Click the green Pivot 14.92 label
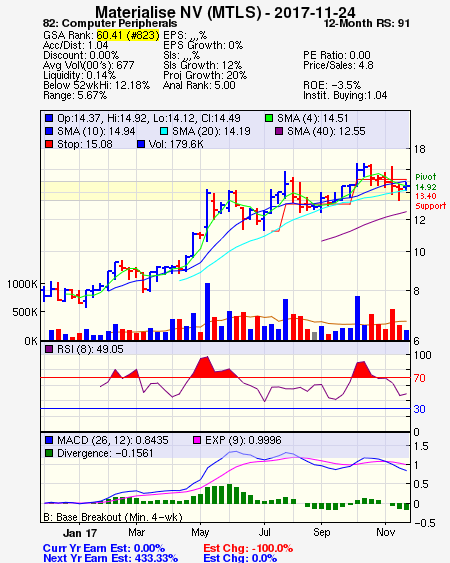This screenshot has width=450, height=563. [x=426, y=182]
